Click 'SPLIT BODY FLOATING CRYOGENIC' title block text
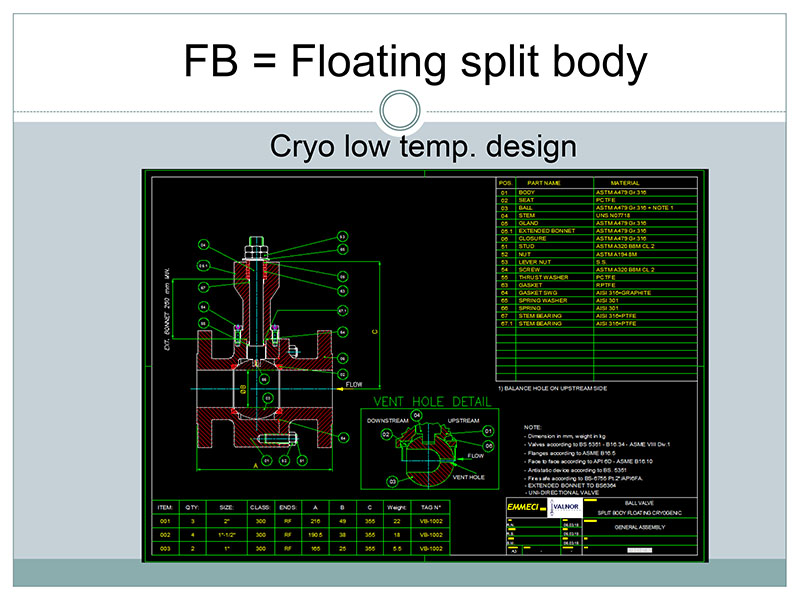The width and height of the screenshot is (800, 600). pyautogui.click(x=639, y=513)
